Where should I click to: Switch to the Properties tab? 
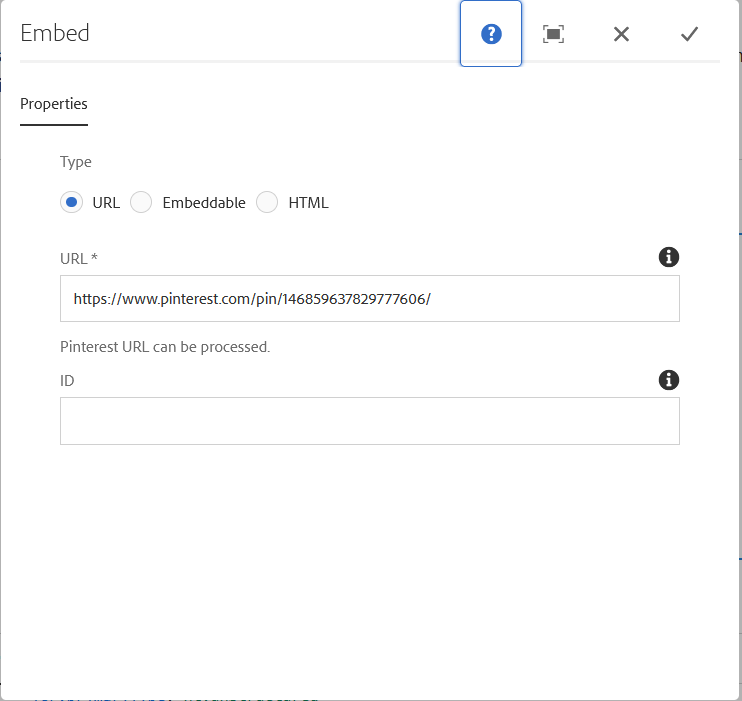point(54,104)
